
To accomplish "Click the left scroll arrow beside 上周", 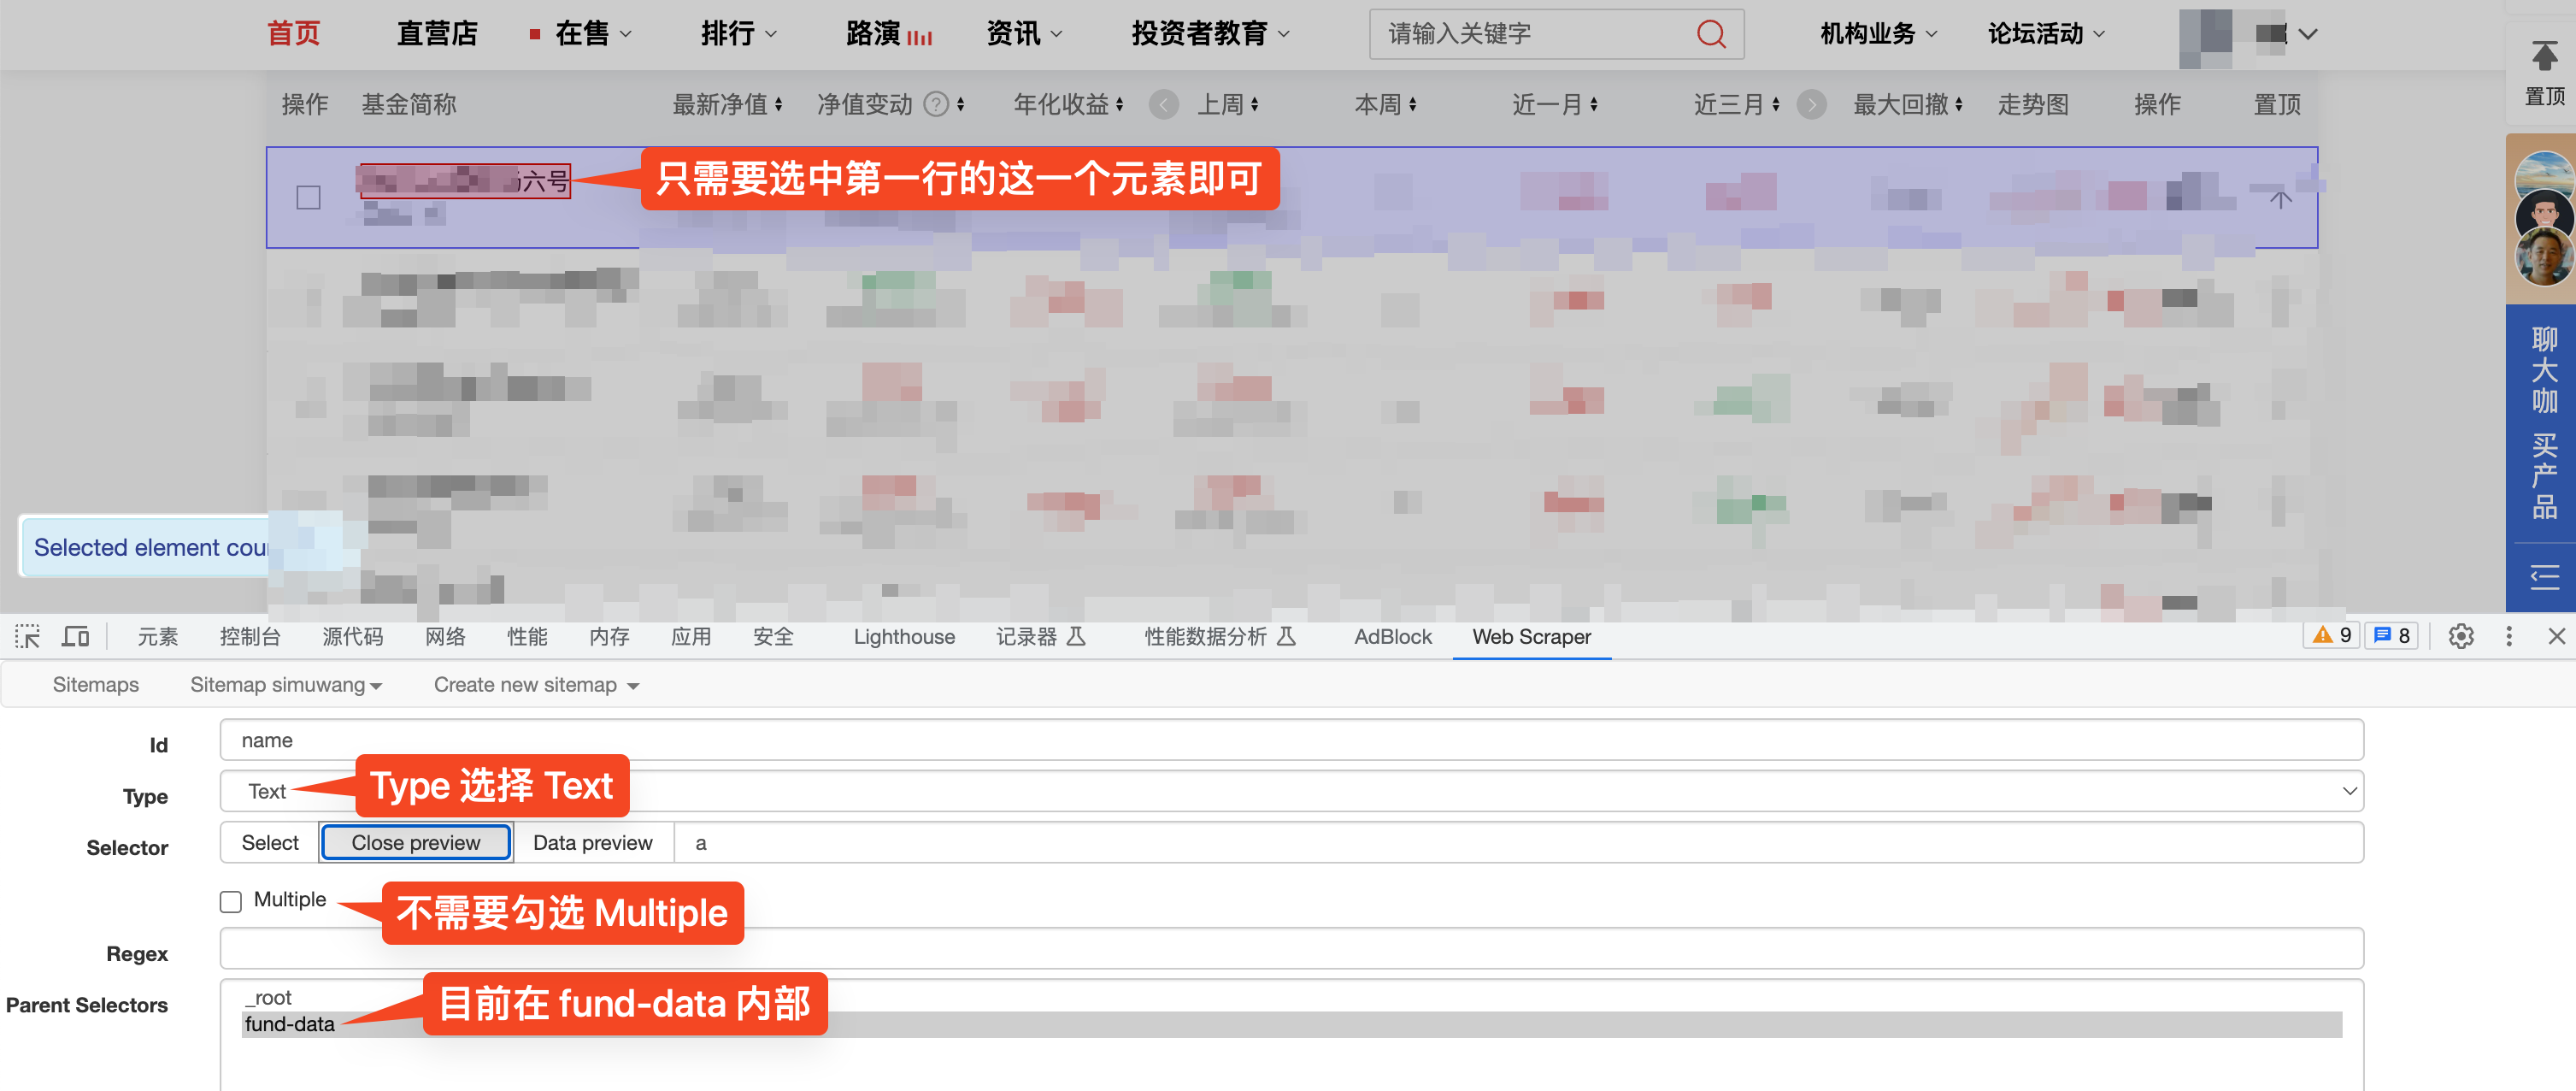I will pos(1163,104).
